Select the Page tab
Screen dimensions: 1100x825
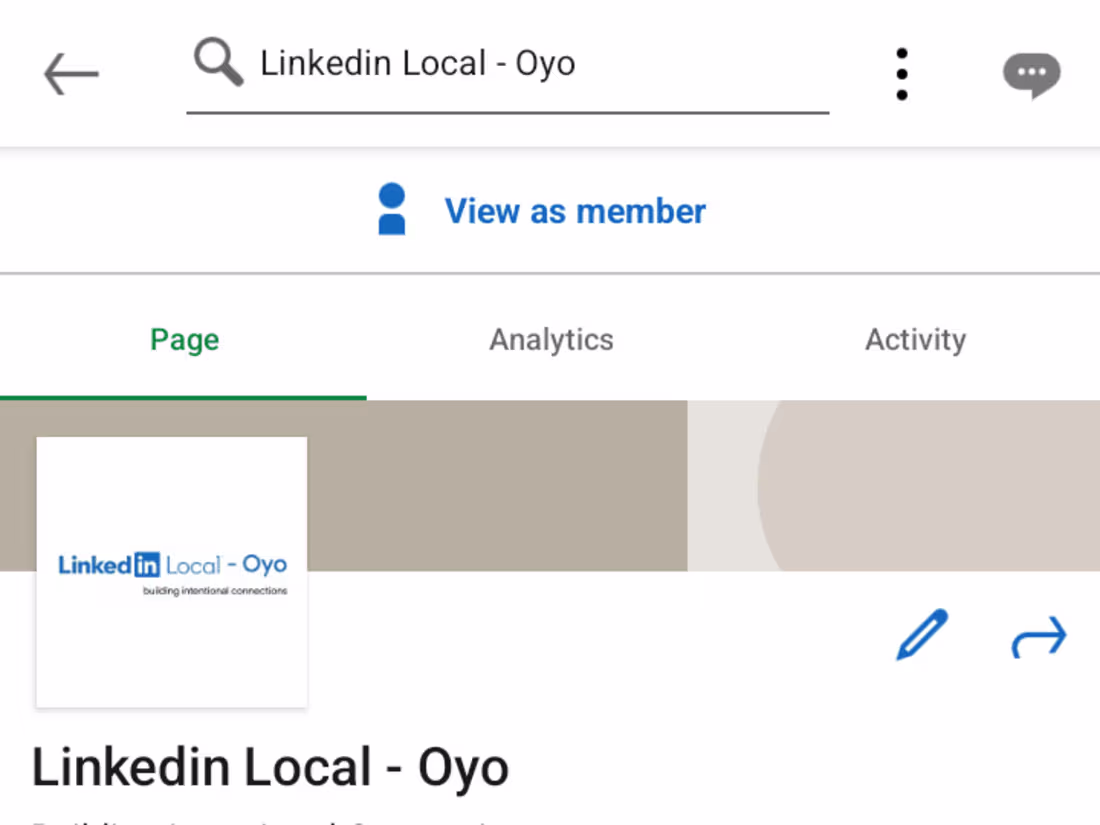pyautogui.click(x=184, y=339)
